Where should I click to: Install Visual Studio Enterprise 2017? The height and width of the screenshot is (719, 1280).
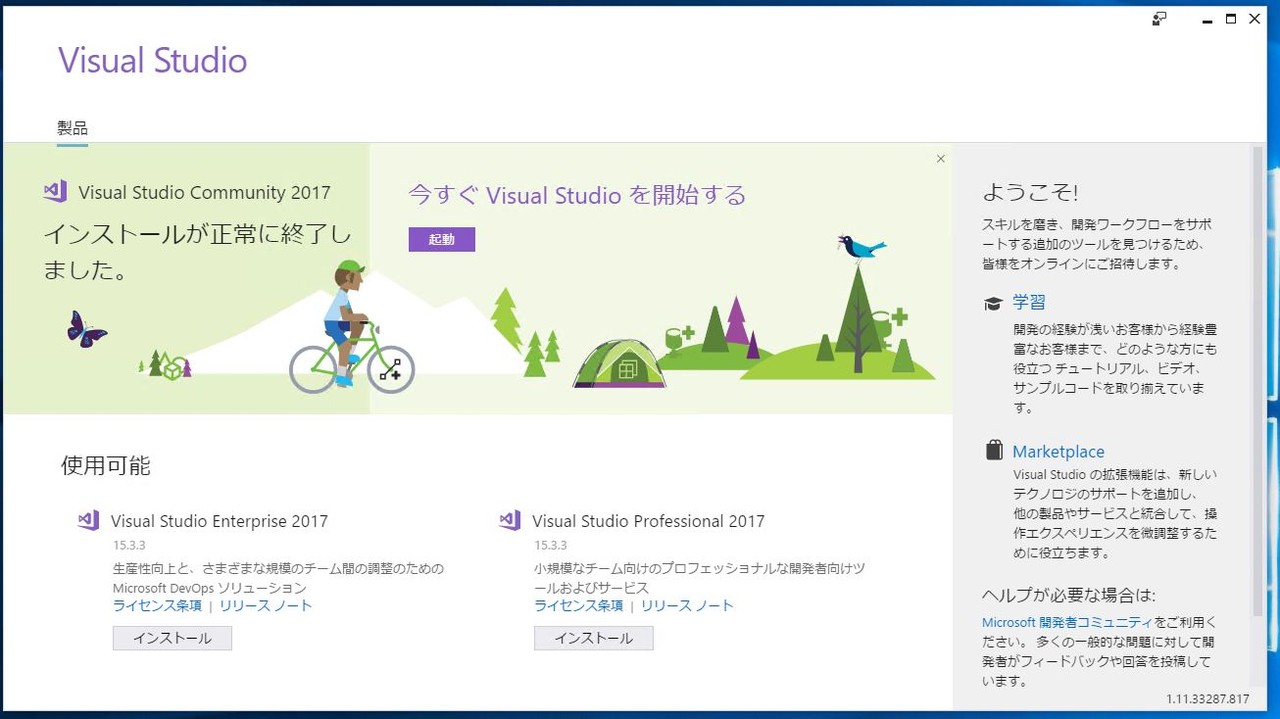tap(172, 638)
